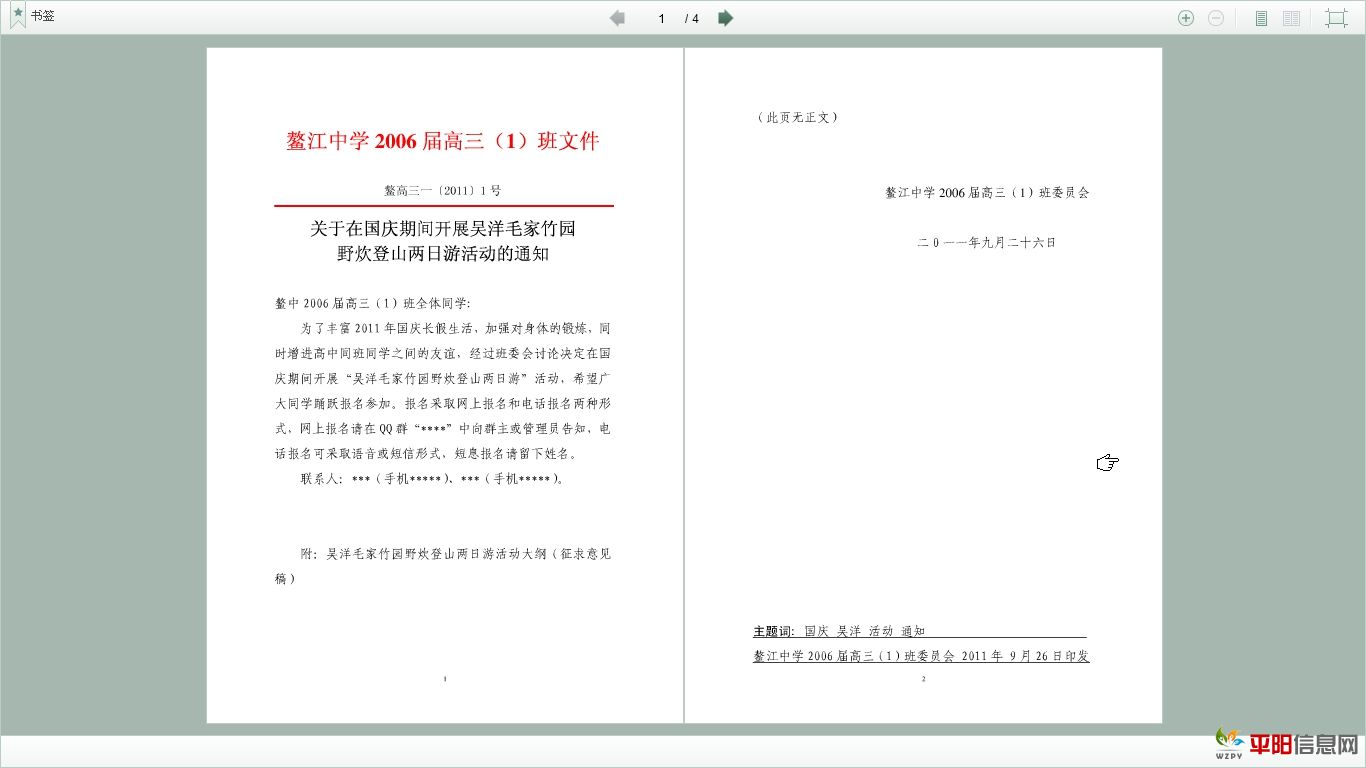Screen dimensions: 1366x768
Task: Click the total page count /4
Action: click(x=692, y=18)
